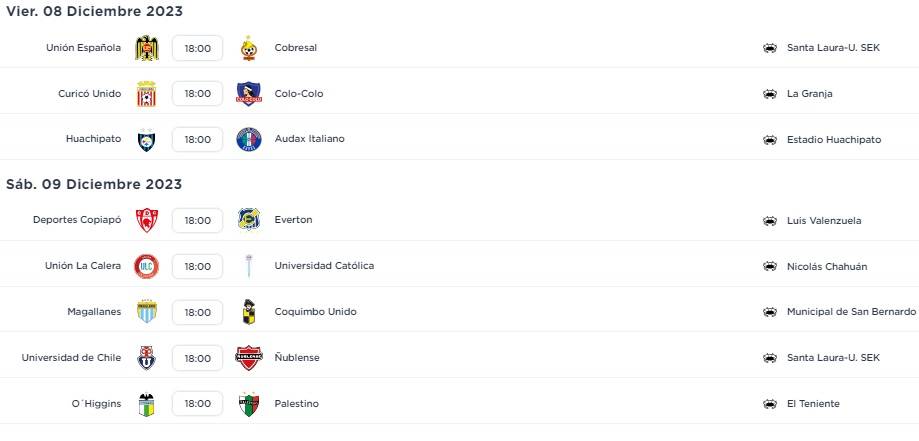Open the 18:00 box for Huachipato match
This screenshot has height=441, width=919.
pos(197,140)
